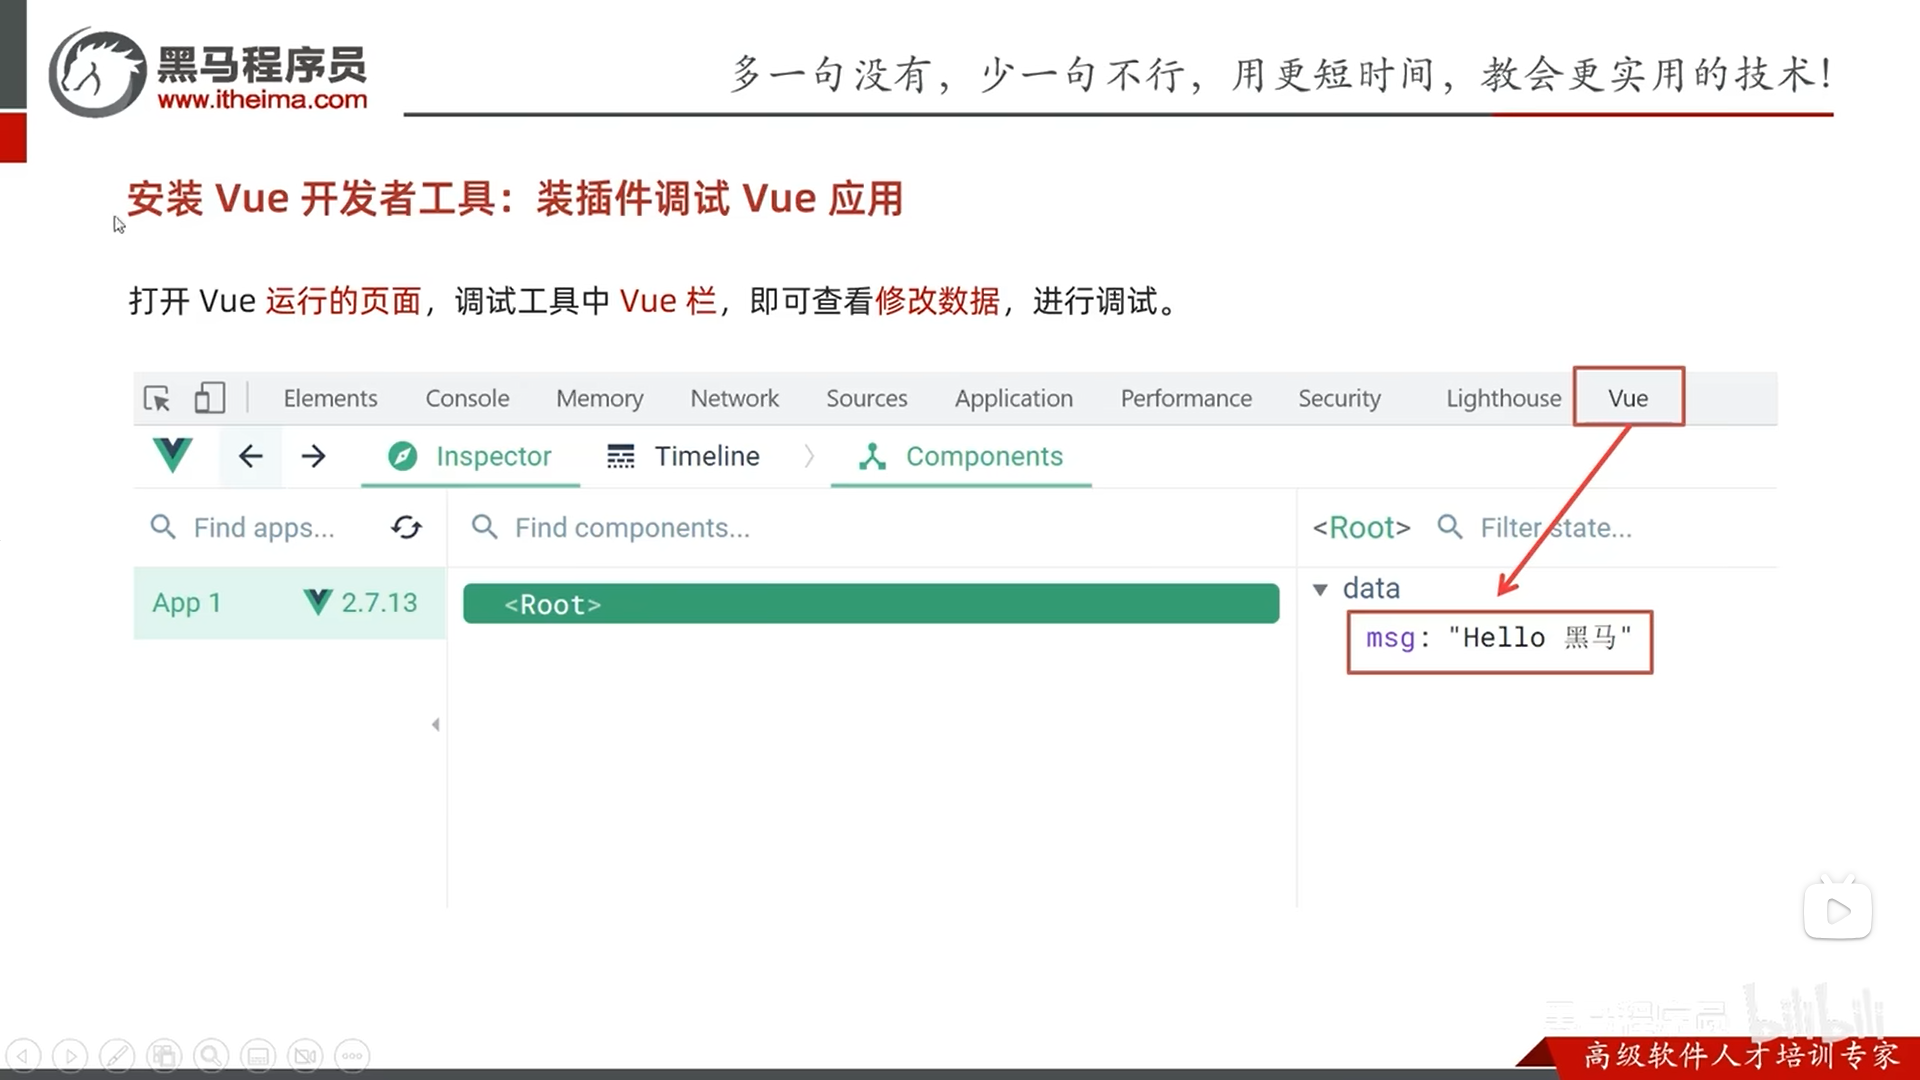Go back using the left arrow
This screenshot has height=1080, width=1920.
click(x=250, y=456)
